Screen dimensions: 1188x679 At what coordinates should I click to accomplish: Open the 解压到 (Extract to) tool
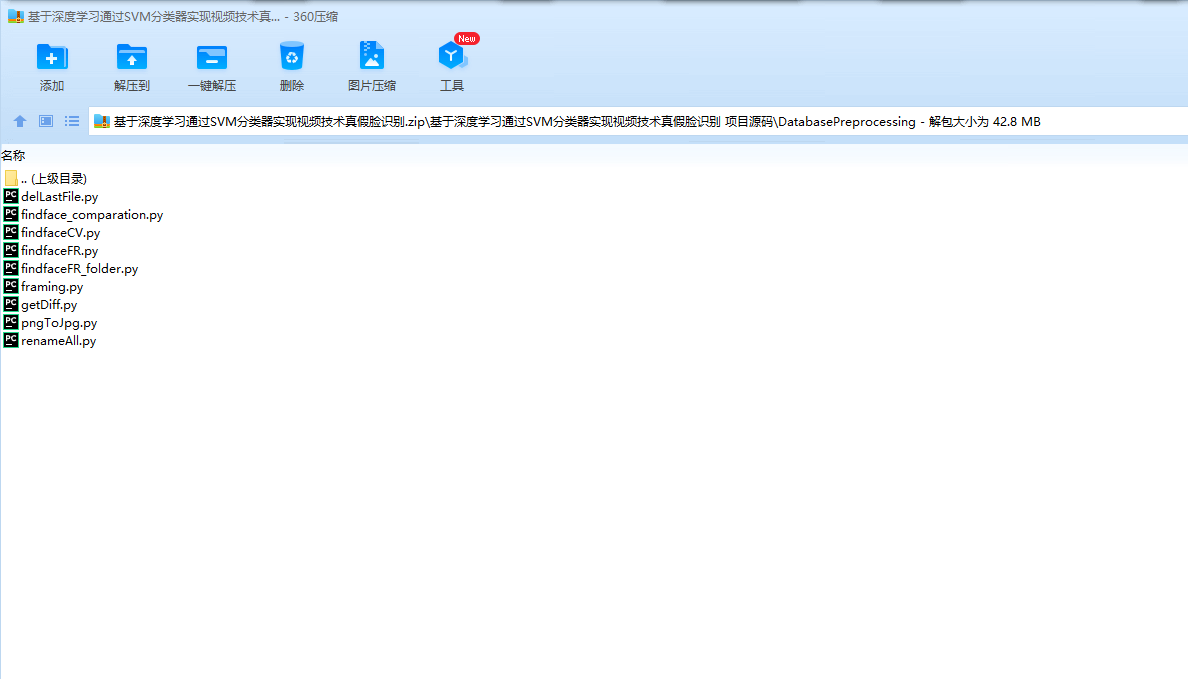click(132, 67)
